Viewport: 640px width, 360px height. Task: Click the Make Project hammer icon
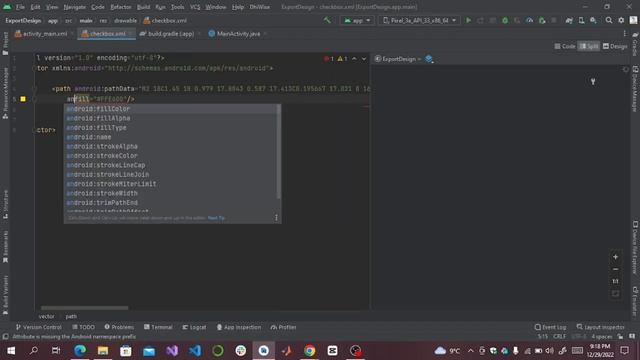pyautogui.click(x=327, y=20)
